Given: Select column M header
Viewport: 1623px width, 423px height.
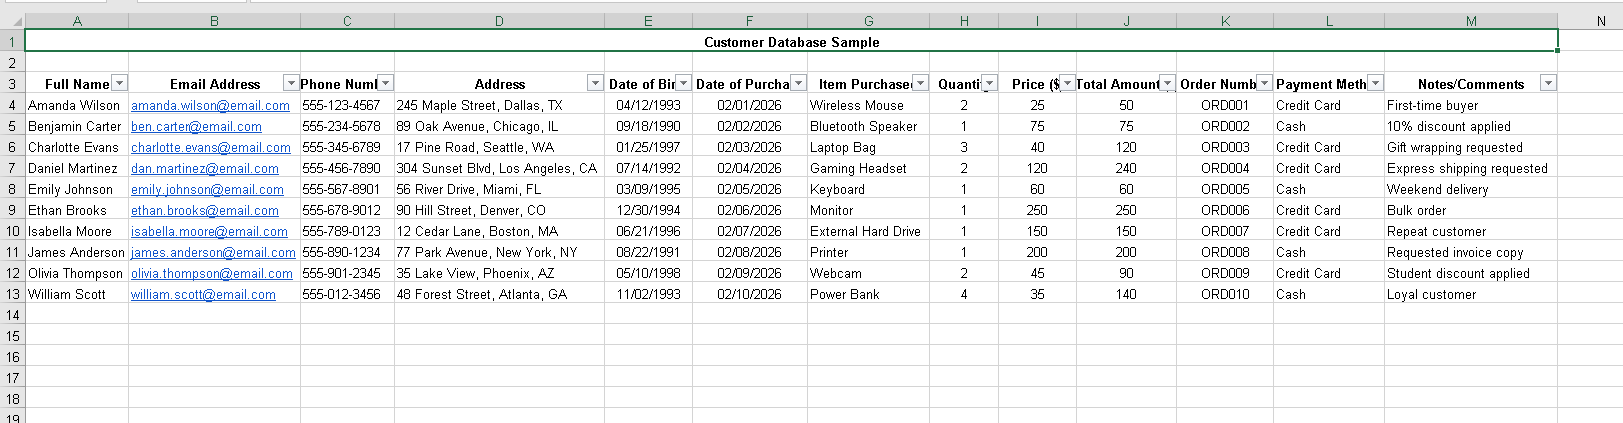Looking at the screenshot, I should 1470,21.
